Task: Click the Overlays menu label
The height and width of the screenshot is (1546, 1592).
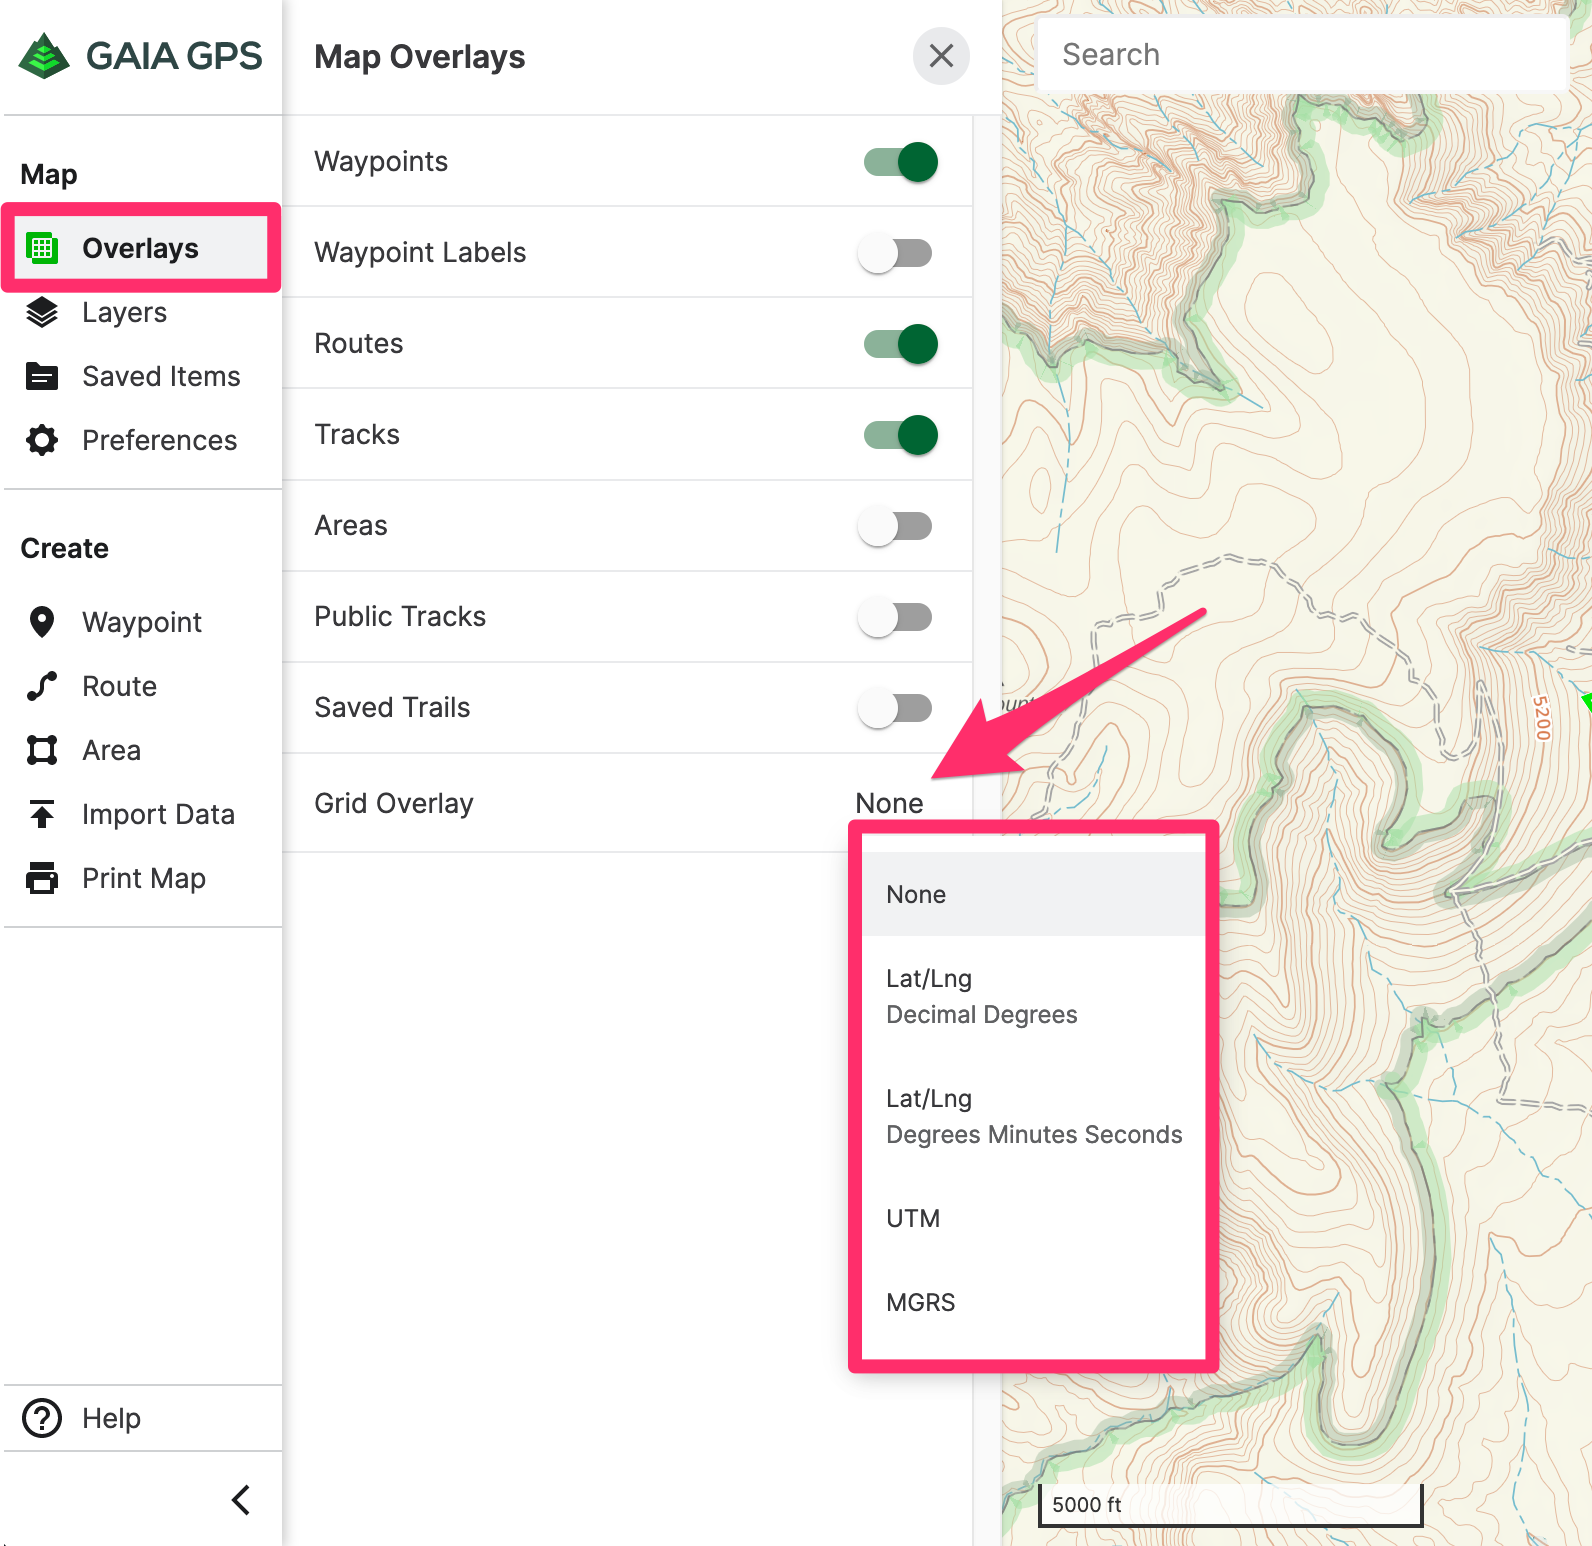Action: 140,248
